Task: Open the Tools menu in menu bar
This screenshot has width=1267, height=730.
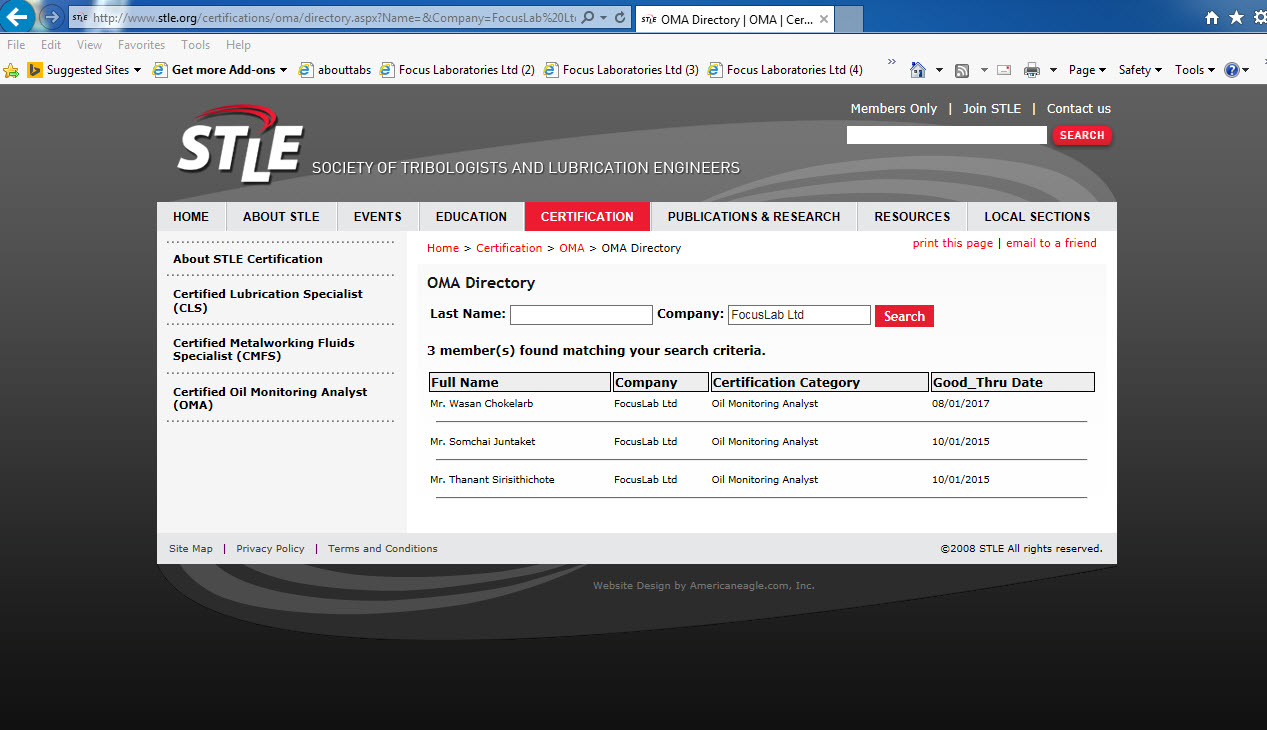Action: pos(195,45)
